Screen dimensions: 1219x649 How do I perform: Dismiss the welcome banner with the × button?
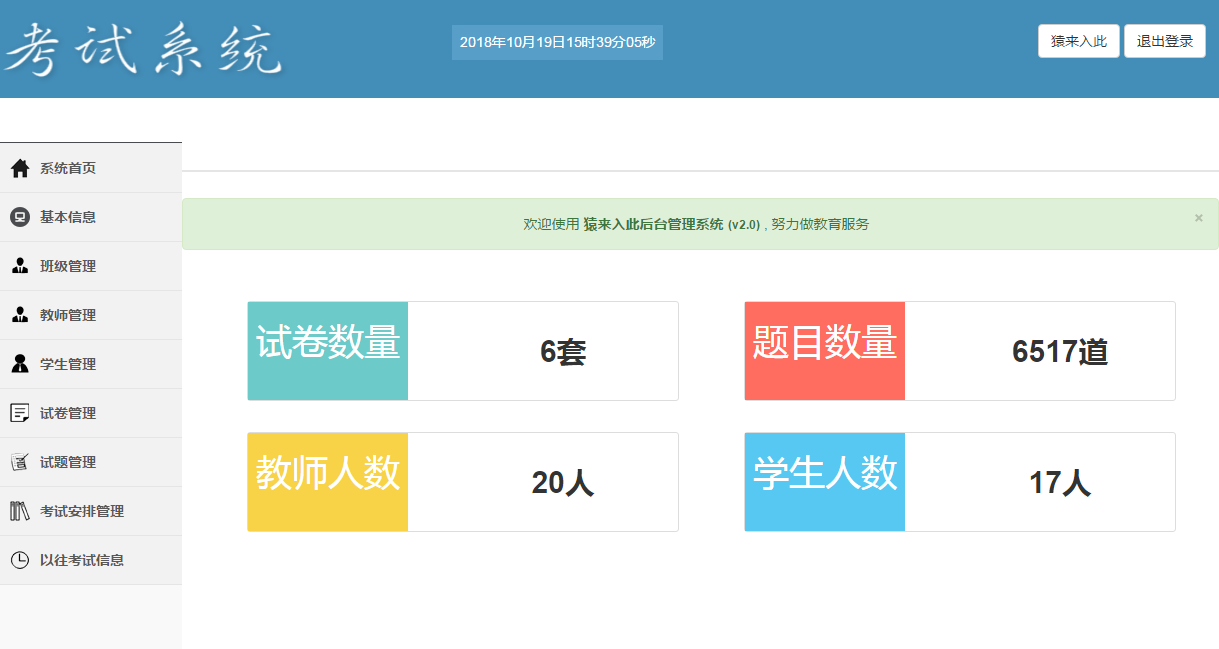coord(1197,218)
